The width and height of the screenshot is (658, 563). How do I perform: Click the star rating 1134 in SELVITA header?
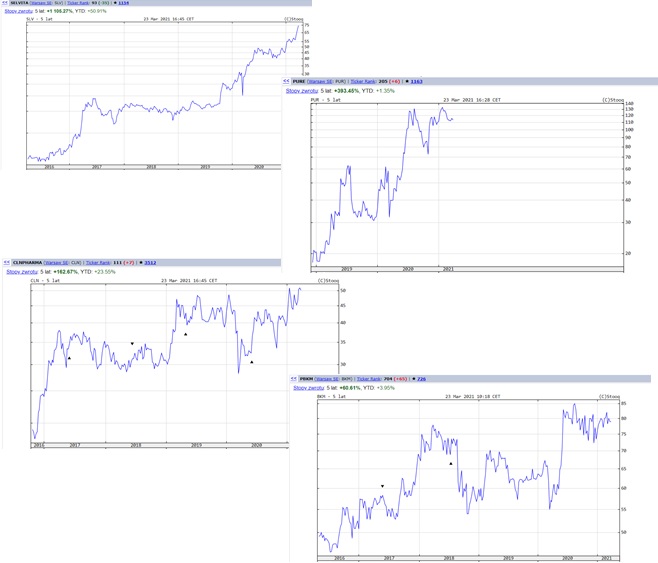(124, 3)
